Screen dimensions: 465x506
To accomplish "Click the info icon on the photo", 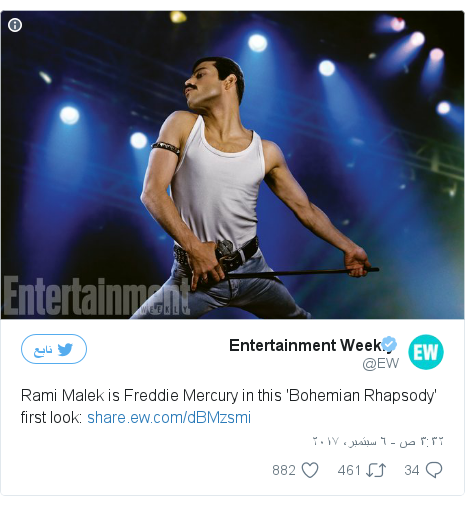I will 15,25.
